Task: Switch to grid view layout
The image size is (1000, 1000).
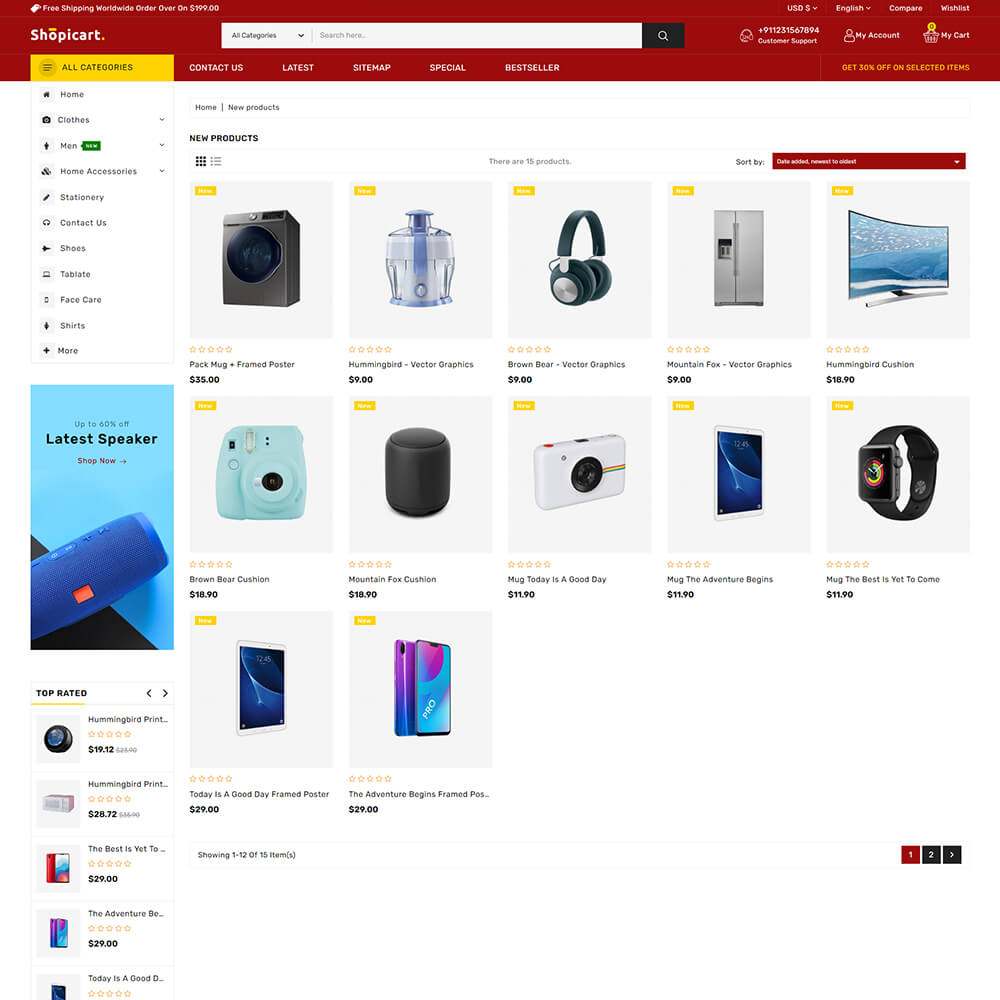Action: [201, 161]
